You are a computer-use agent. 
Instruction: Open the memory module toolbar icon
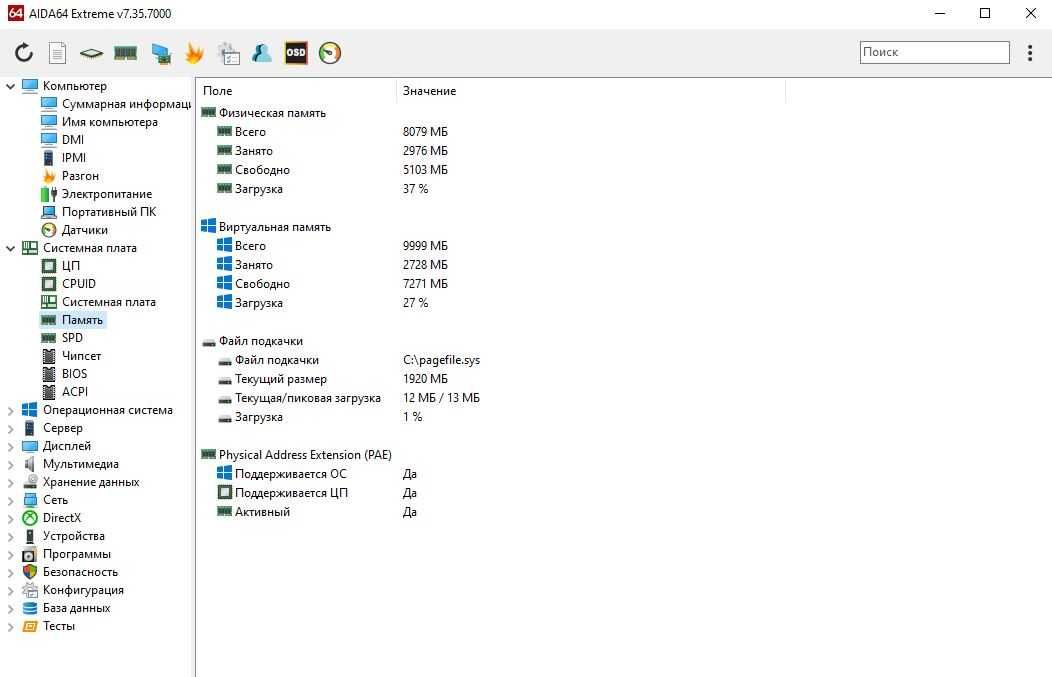point(125,52)
